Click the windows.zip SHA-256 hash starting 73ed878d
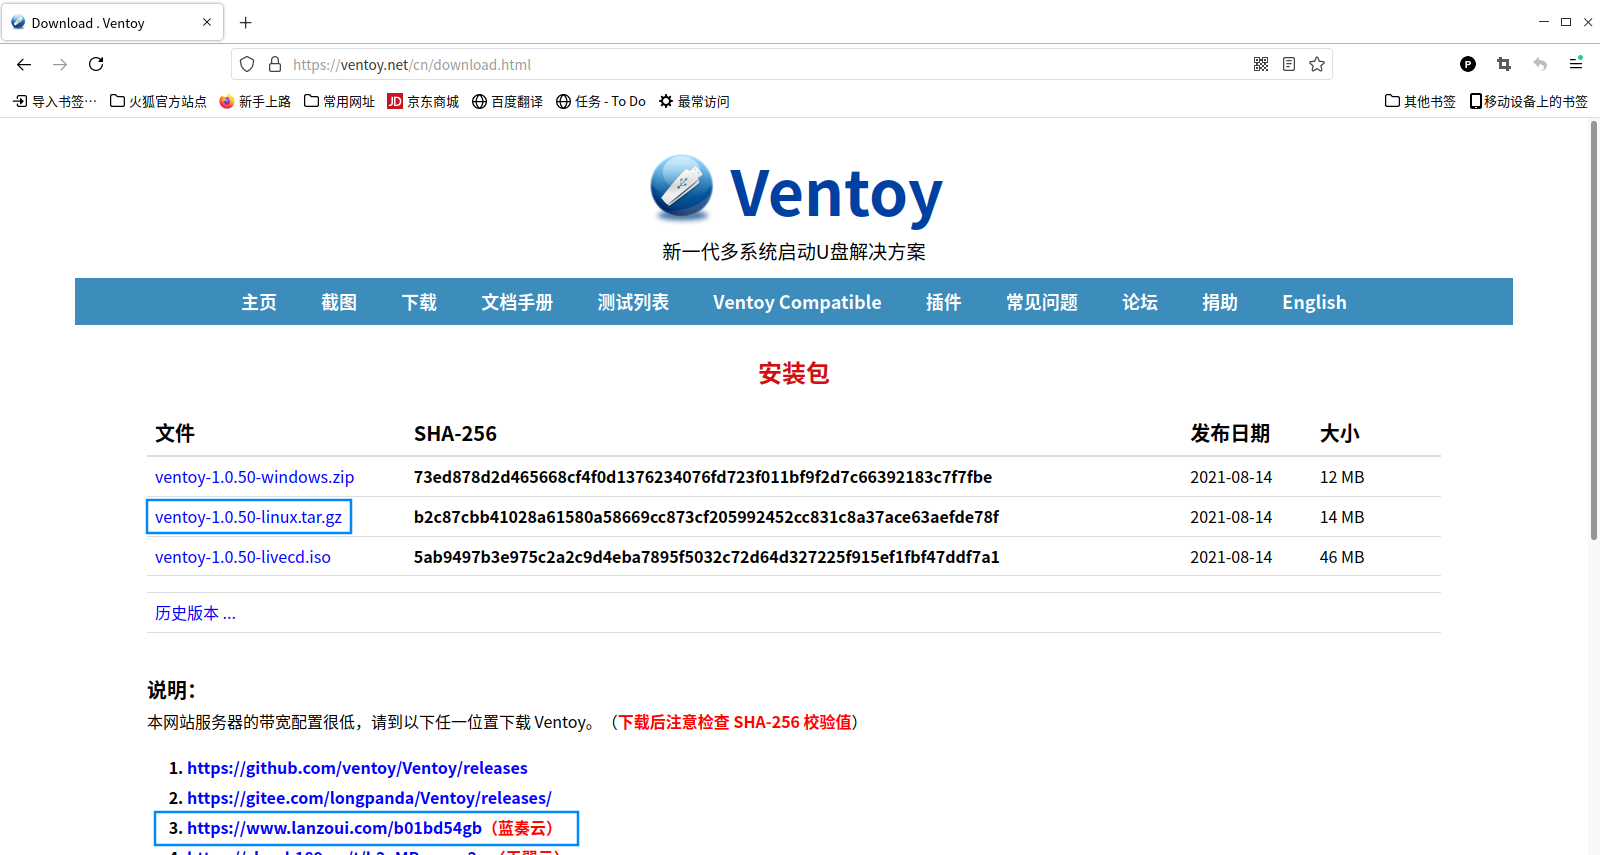Viewport: 1600px width, 855px height. [x=703, y=477]
